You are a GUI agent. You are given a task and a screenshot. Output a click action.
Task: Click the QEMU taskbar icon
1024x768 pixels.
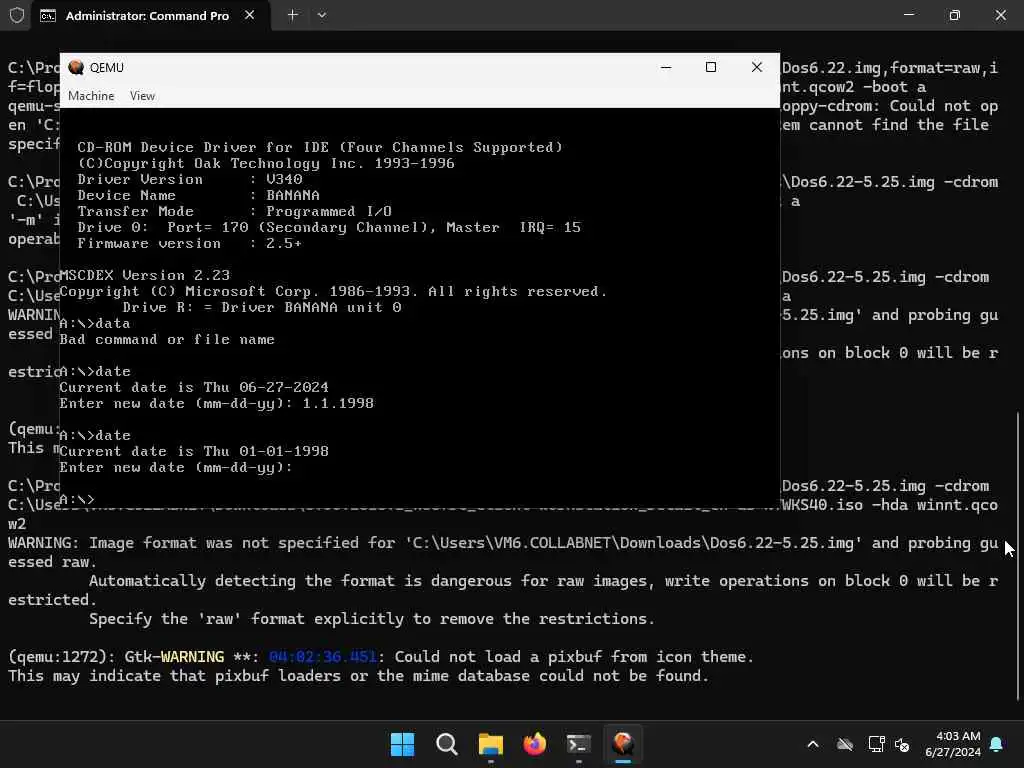623,744
